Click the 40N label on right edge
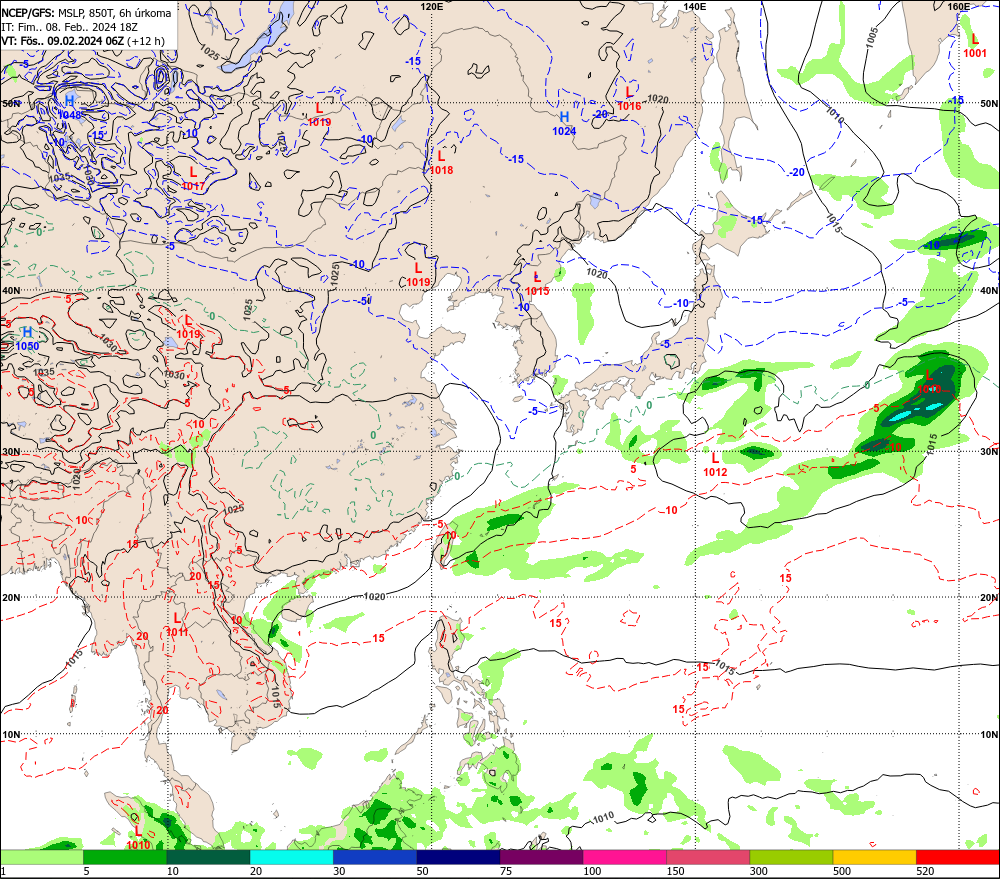 [x=989, y=290]
